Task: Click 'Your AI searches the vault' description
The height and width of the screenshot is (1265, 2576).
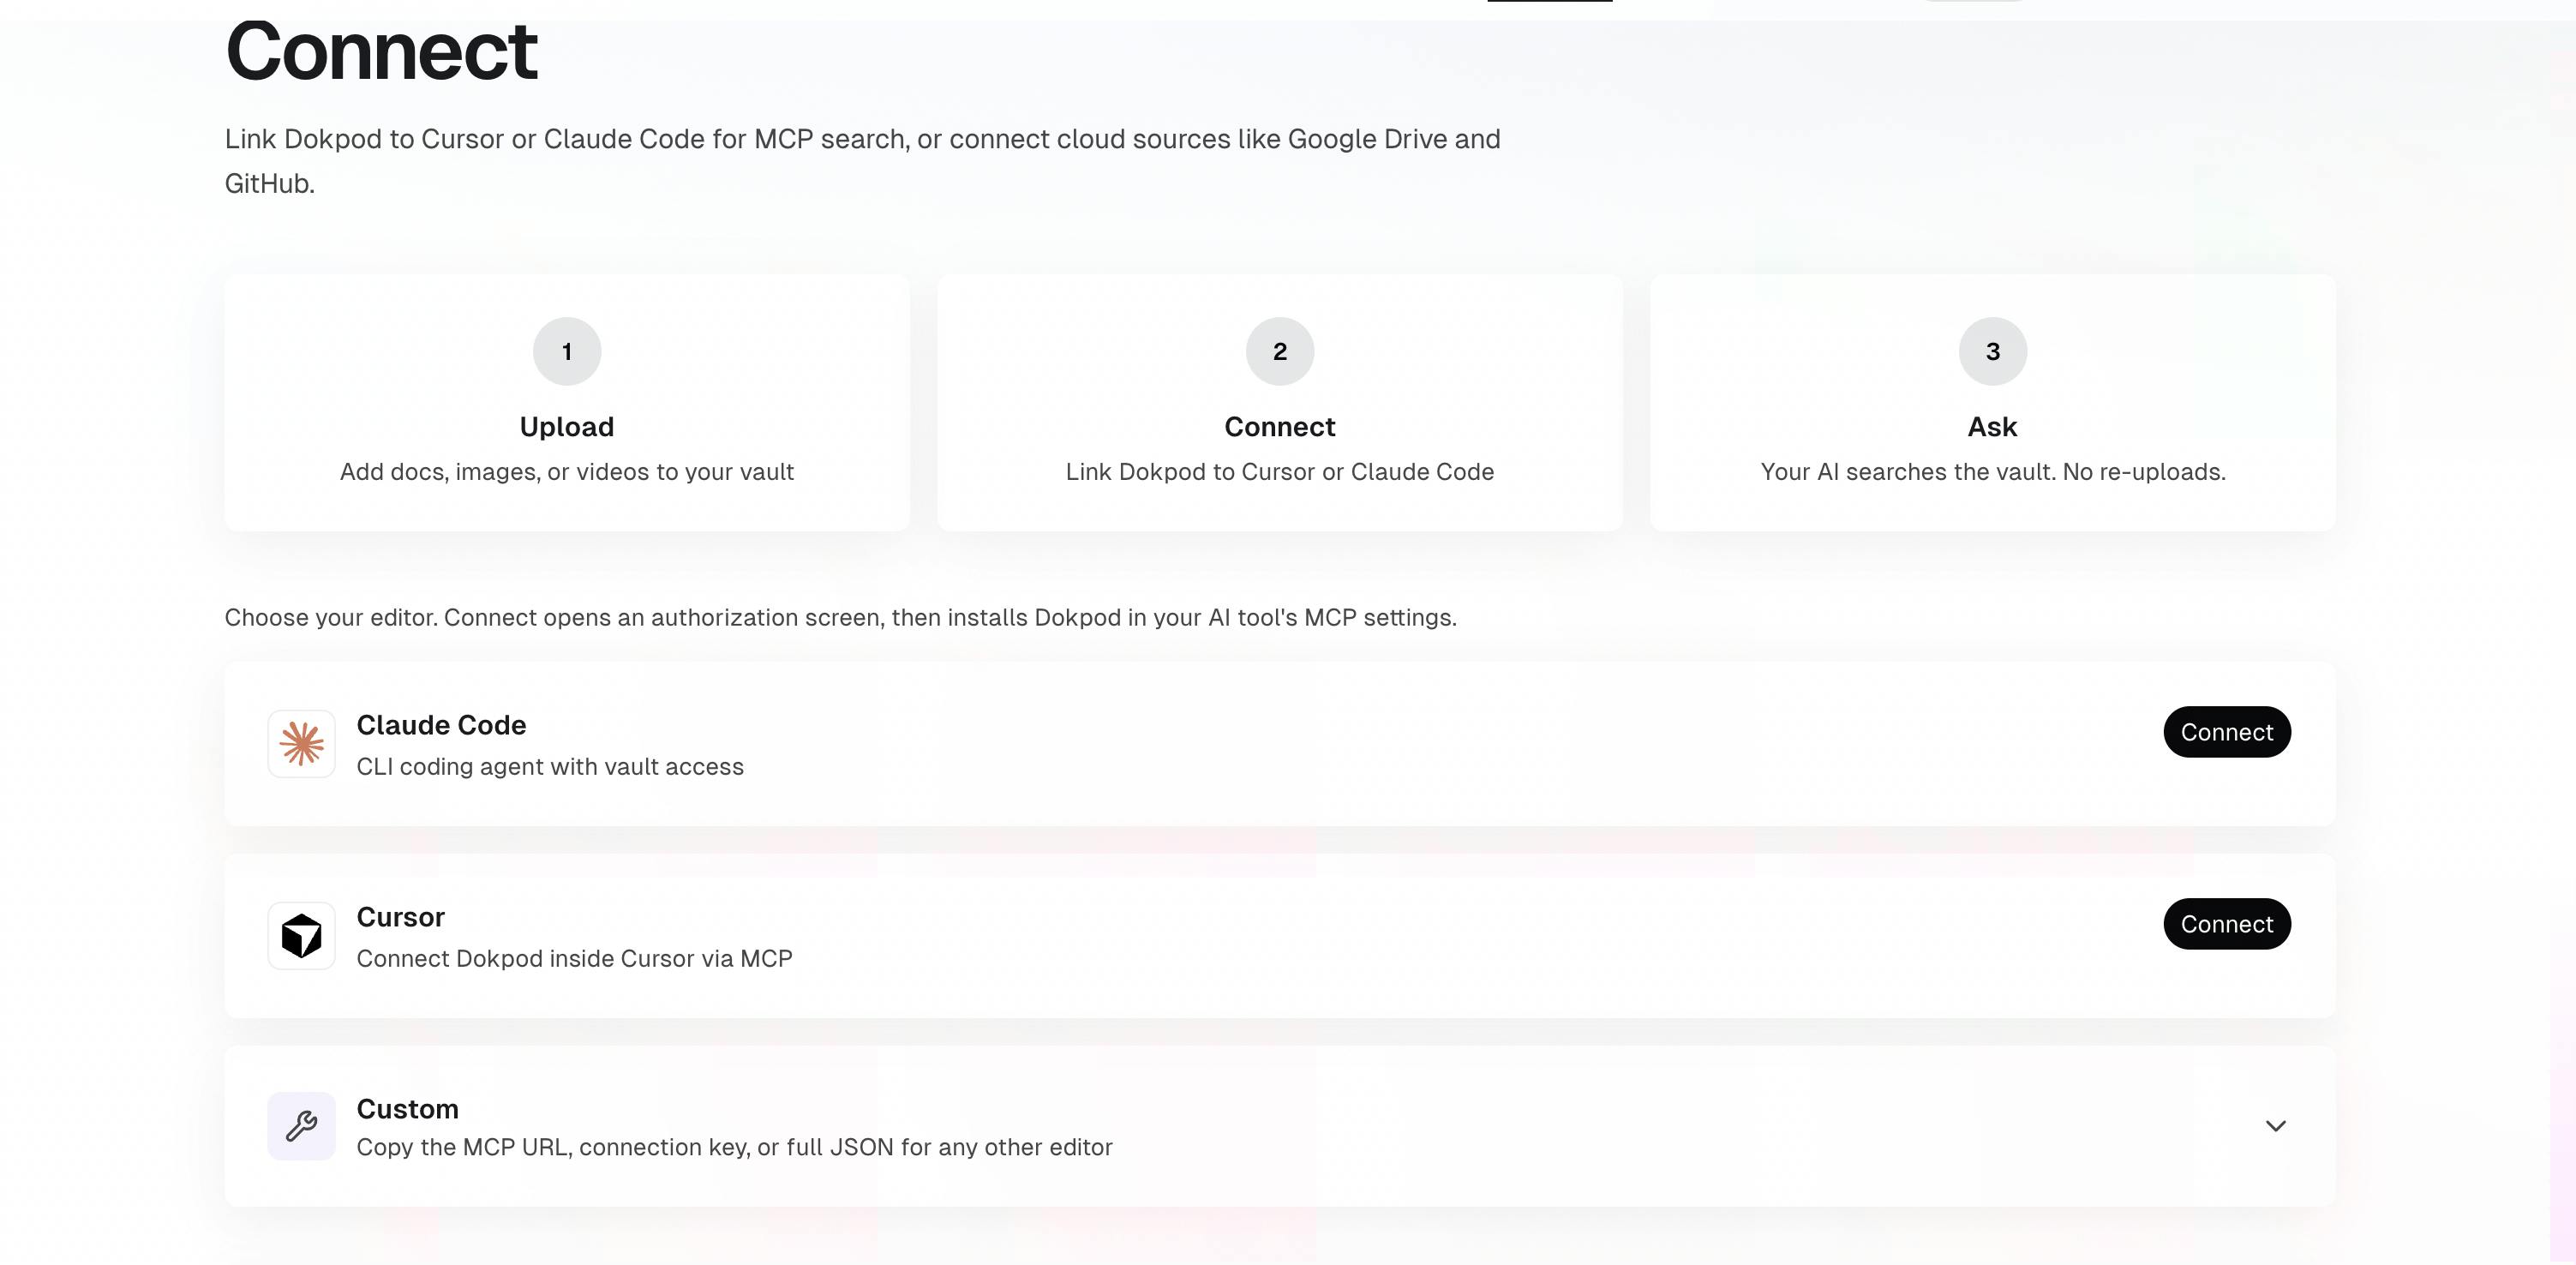Action: 1993,472
